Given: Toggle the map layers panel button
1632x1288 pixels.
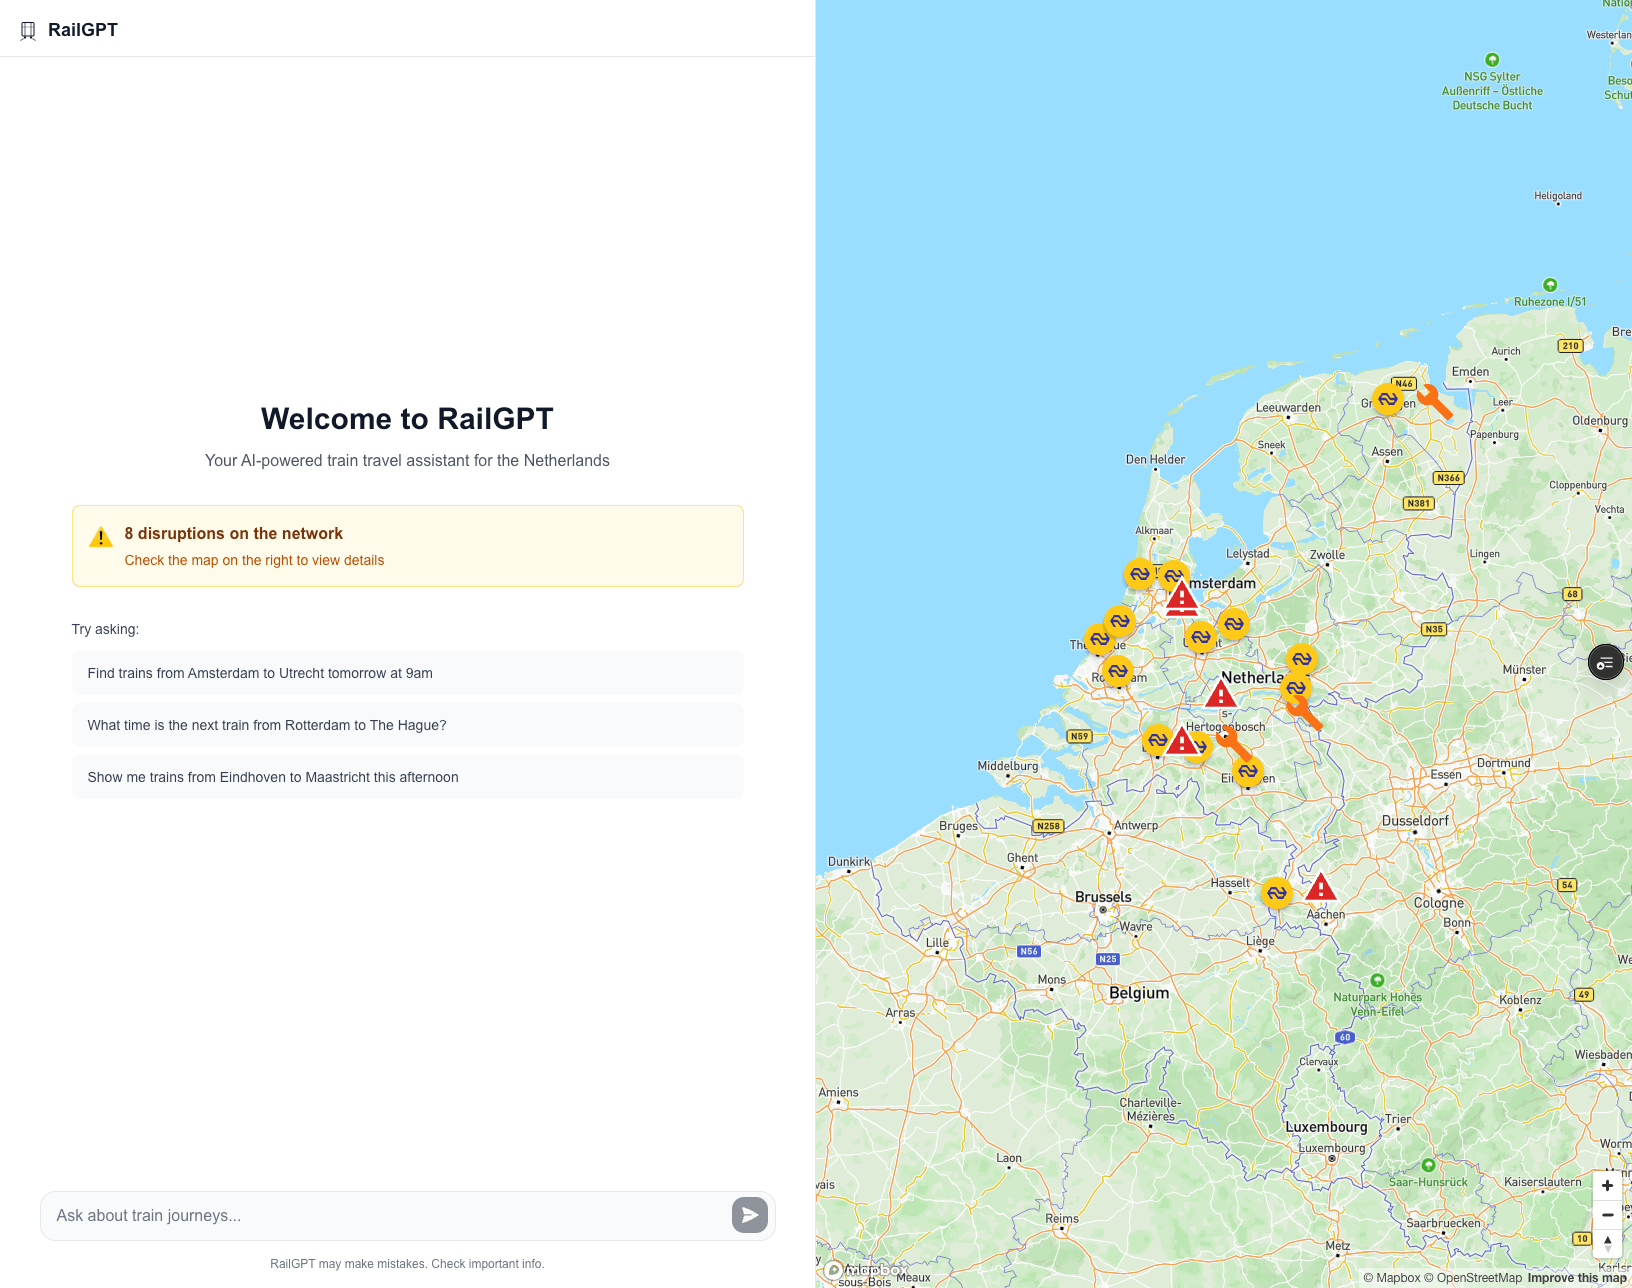Looking at the screenshot, I should coord(1605,663).
